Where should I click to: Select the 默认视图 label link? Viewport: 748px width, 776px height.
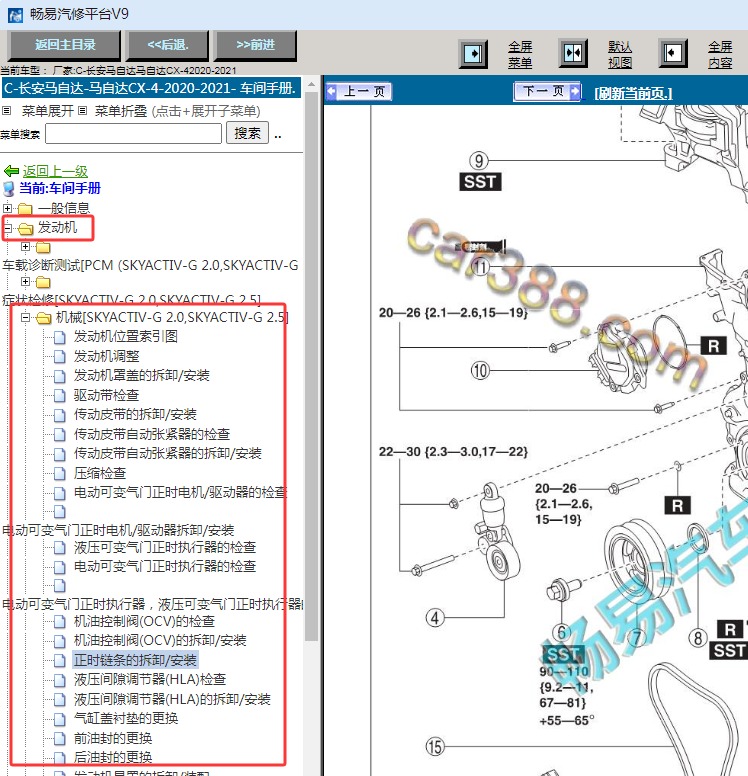tap(620, 54)
